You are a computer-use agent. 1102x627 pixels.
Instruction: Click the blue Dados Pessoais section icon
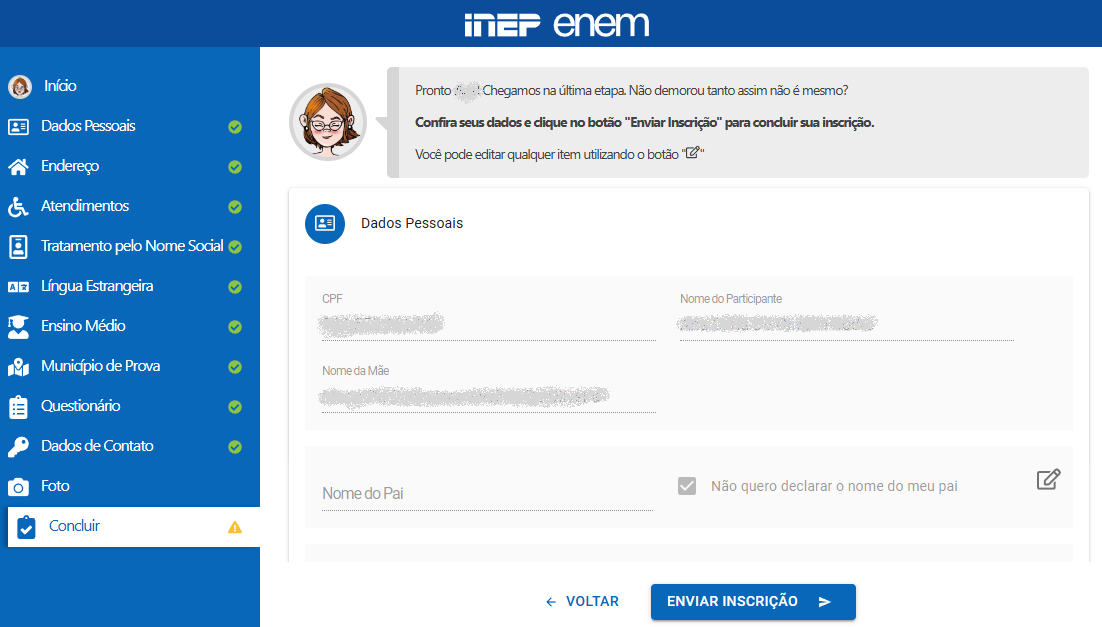point(325,224)
